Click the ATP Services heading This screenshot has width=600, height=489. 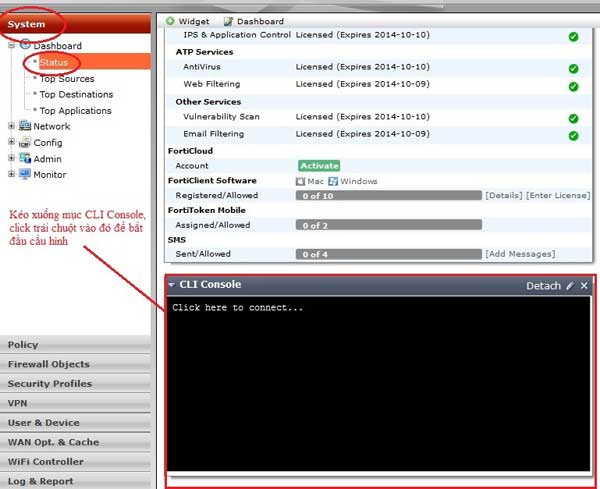[x=204, y=52]
